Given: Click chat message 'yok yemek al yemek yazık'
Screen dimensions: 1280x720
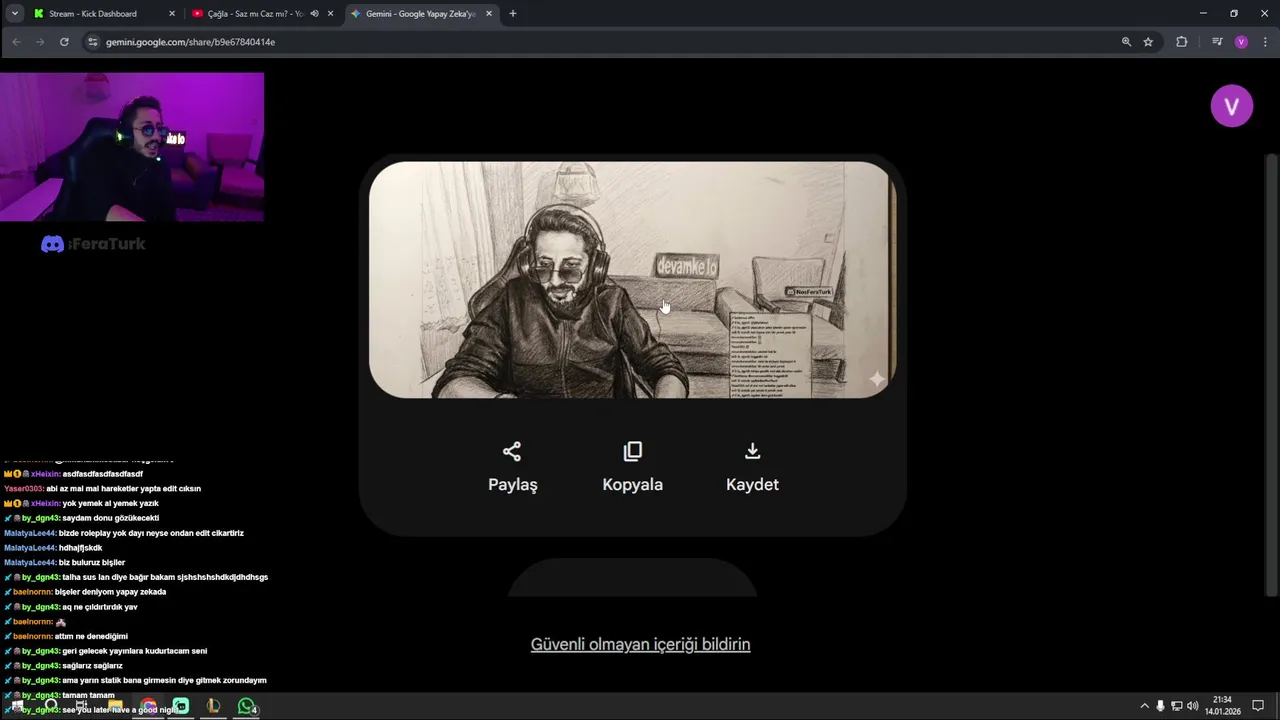Looking at the screenshot, I should click(110, 504).
